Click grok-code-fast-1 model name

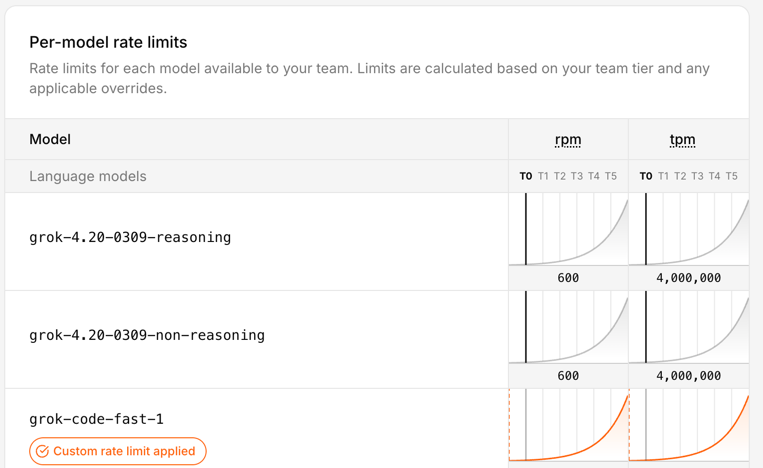[x=96, y=419]
